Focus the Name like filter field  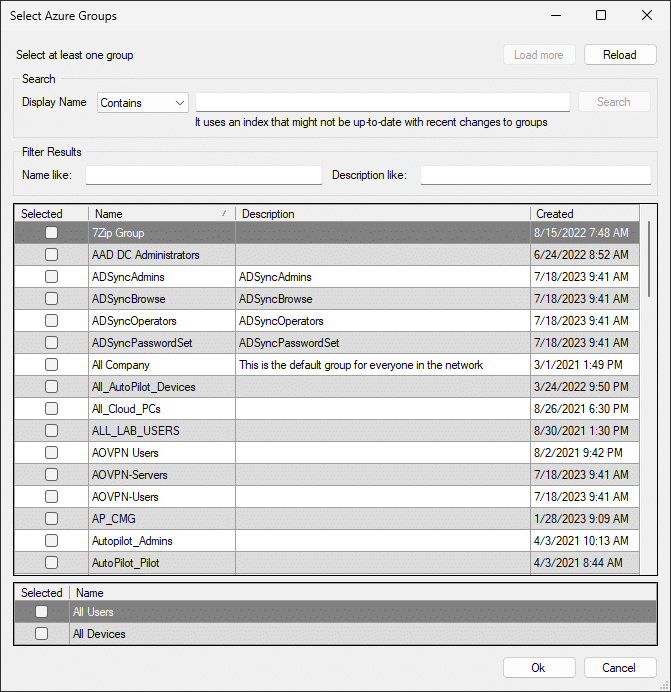tap(204, 175)
